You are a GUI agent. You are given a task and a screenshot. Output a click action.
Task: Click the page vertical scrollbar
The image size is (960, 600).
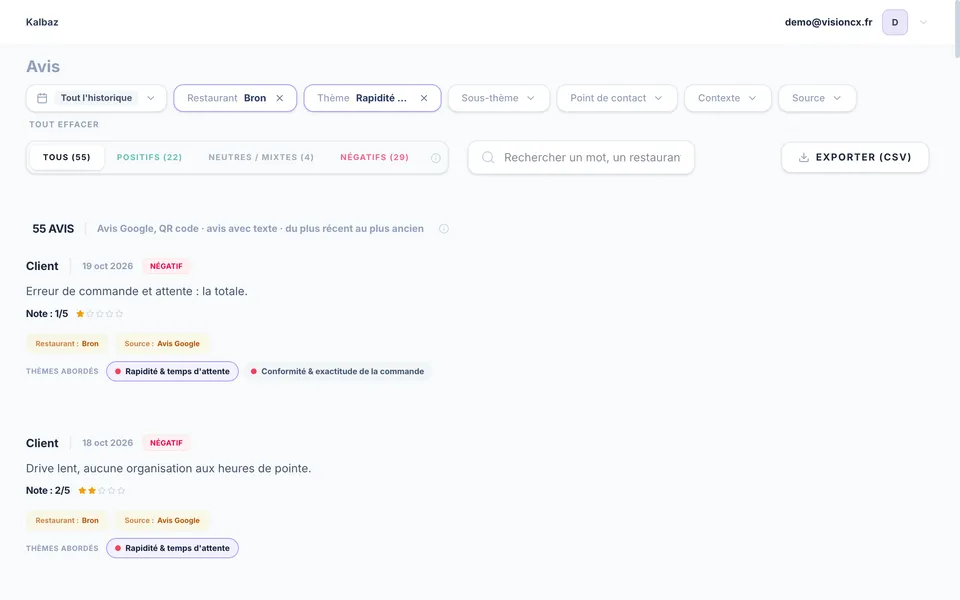pos(957,29)
